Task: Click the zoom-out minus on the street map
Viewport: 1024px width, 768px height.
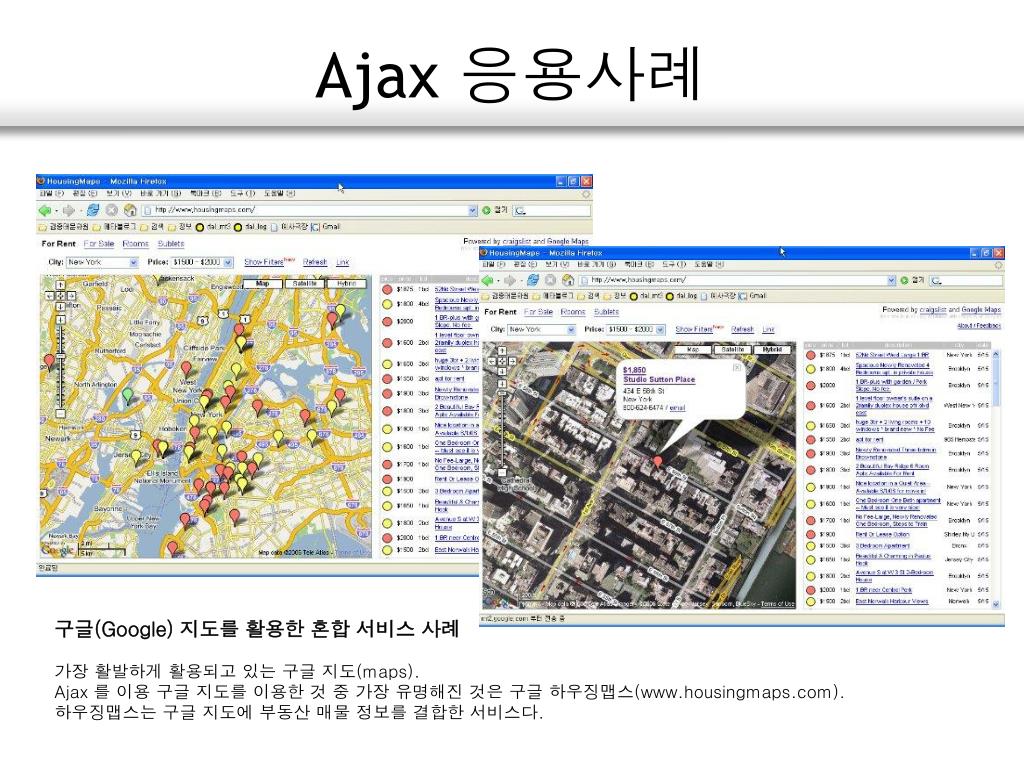Action: [60, 413]
